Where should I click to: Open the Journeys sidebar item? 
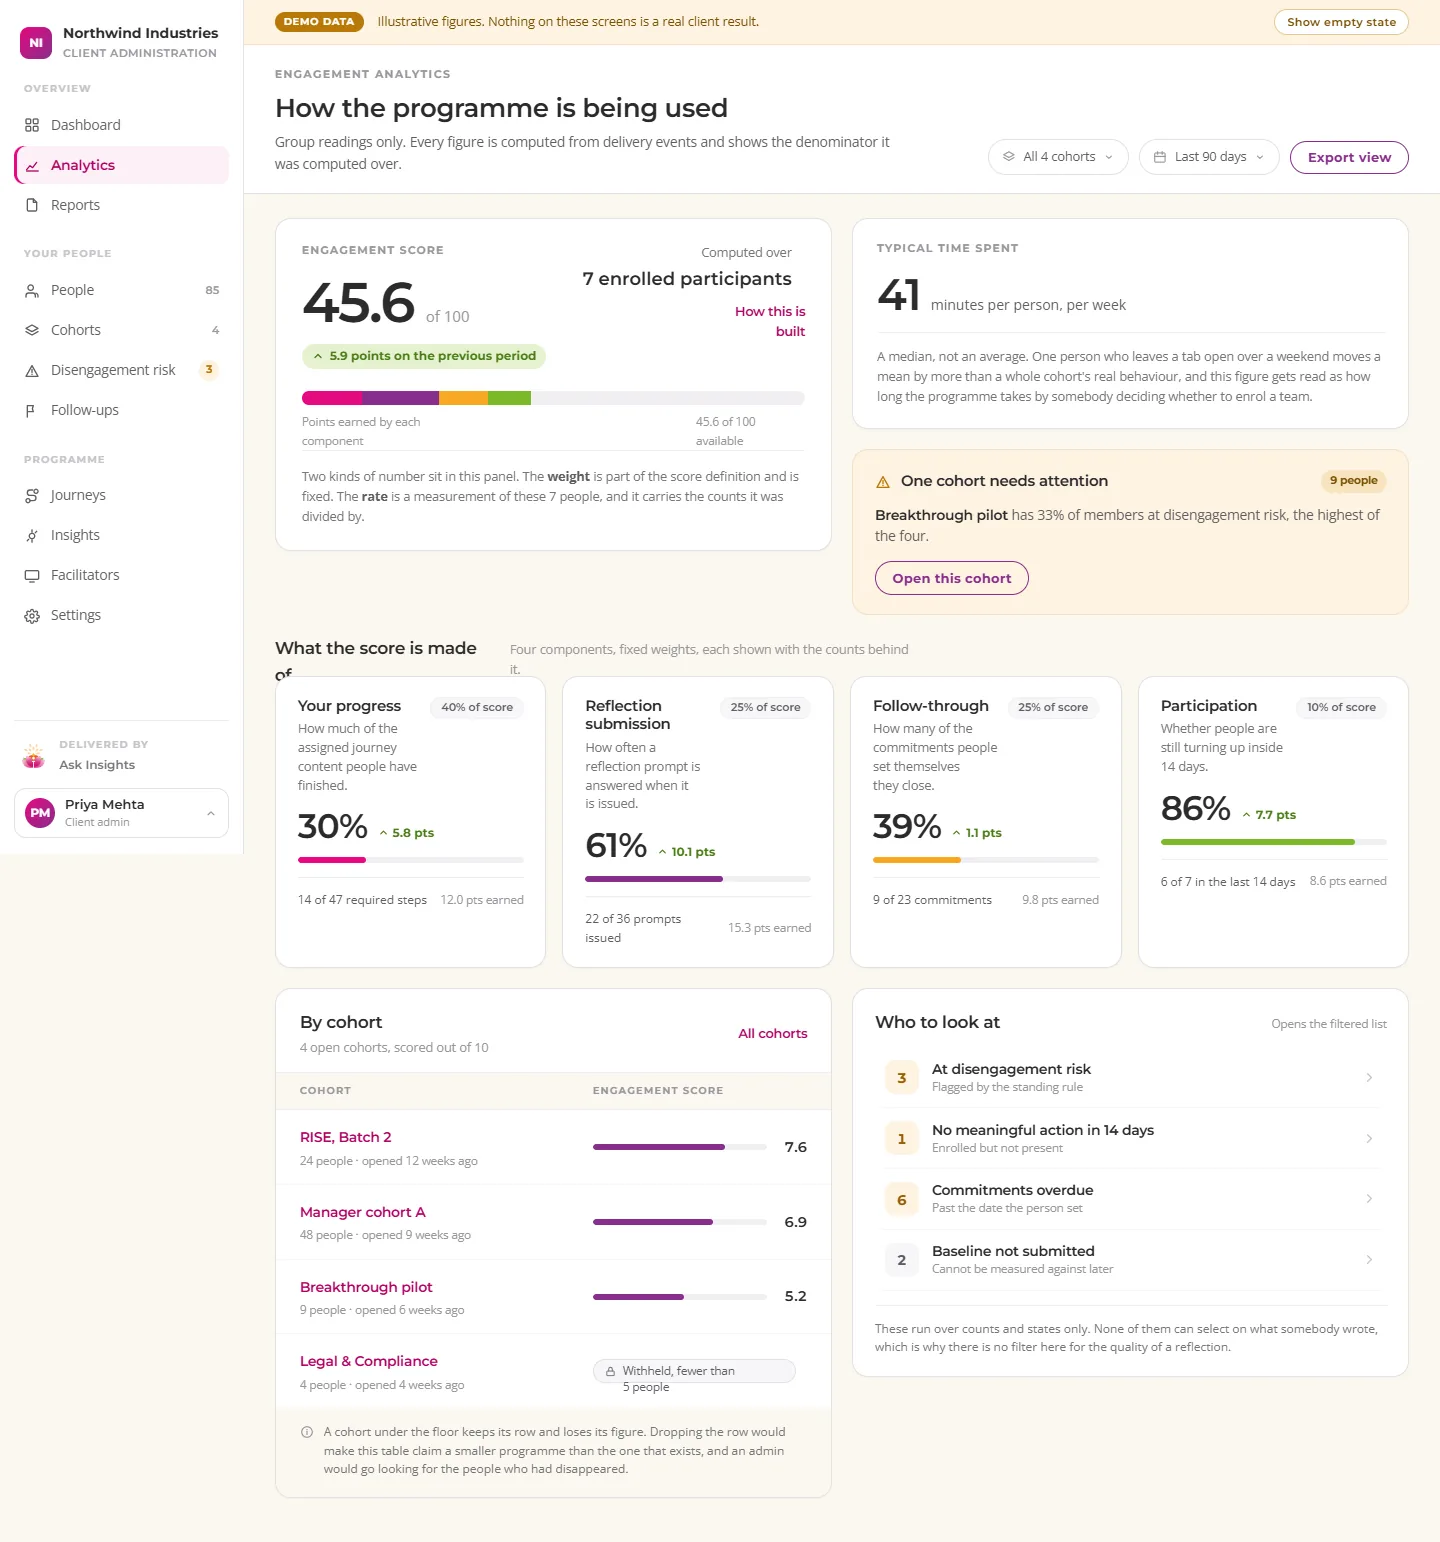pyautogui.click(x=122, y=495)
